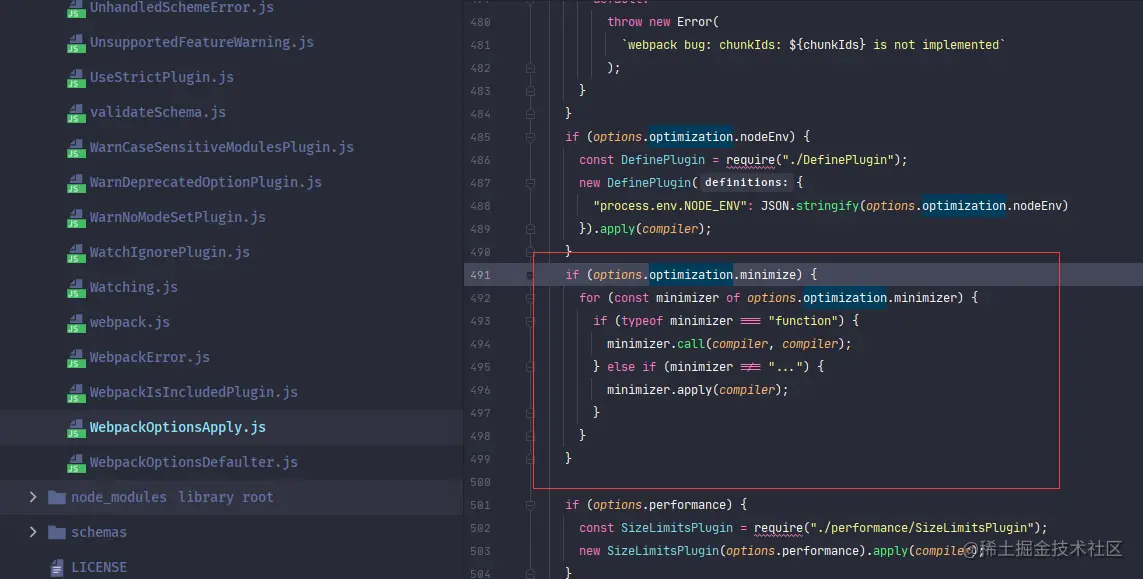Expand the node_modules library root folder

click(x=33, y=497)
